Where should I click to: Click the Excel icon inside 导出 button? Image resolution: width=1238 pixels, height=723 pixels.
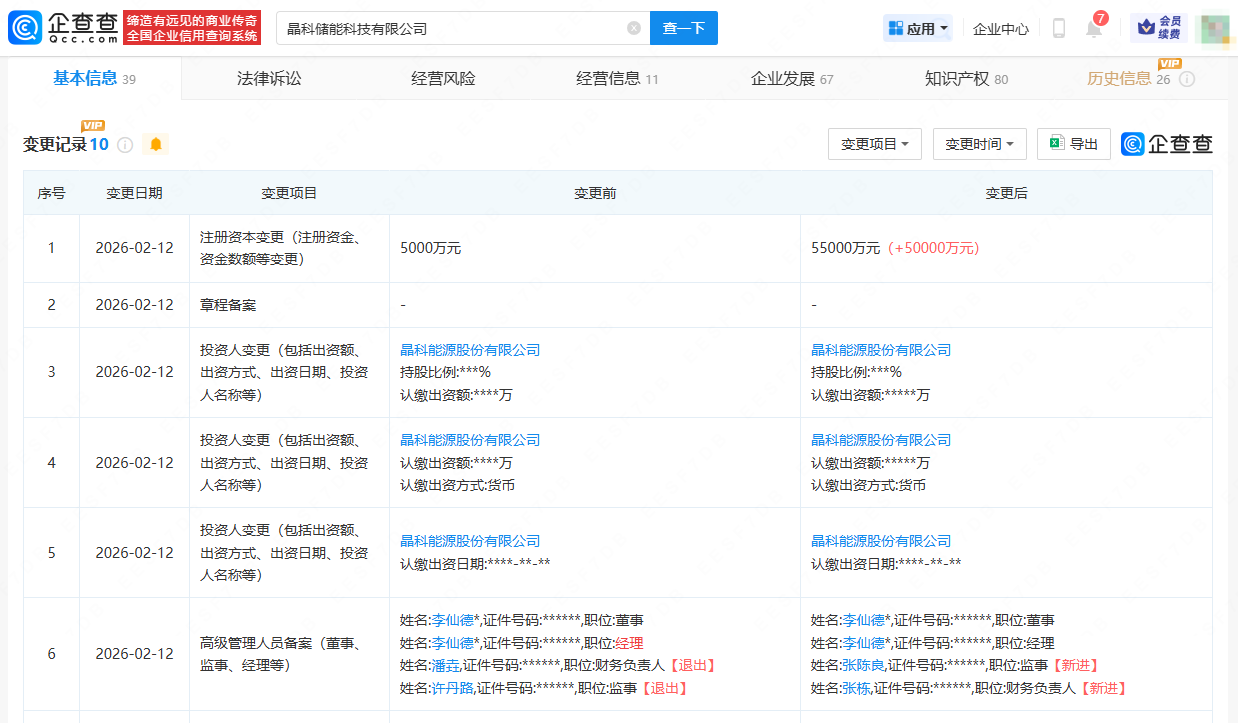[x=1055, y=143]
